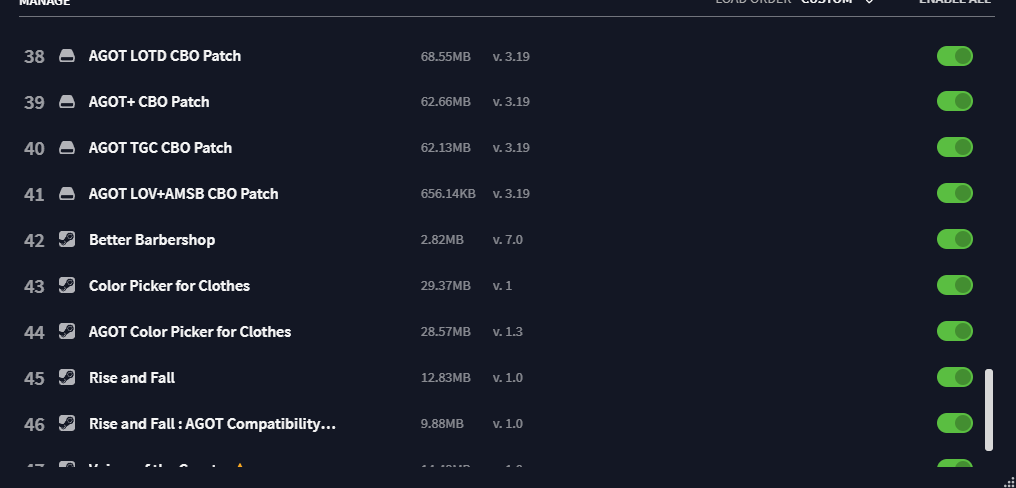1016x488 pixels.
Task: Toggle off AGOT LOV+AMSB CBO Patch
Action: (954, 194)
